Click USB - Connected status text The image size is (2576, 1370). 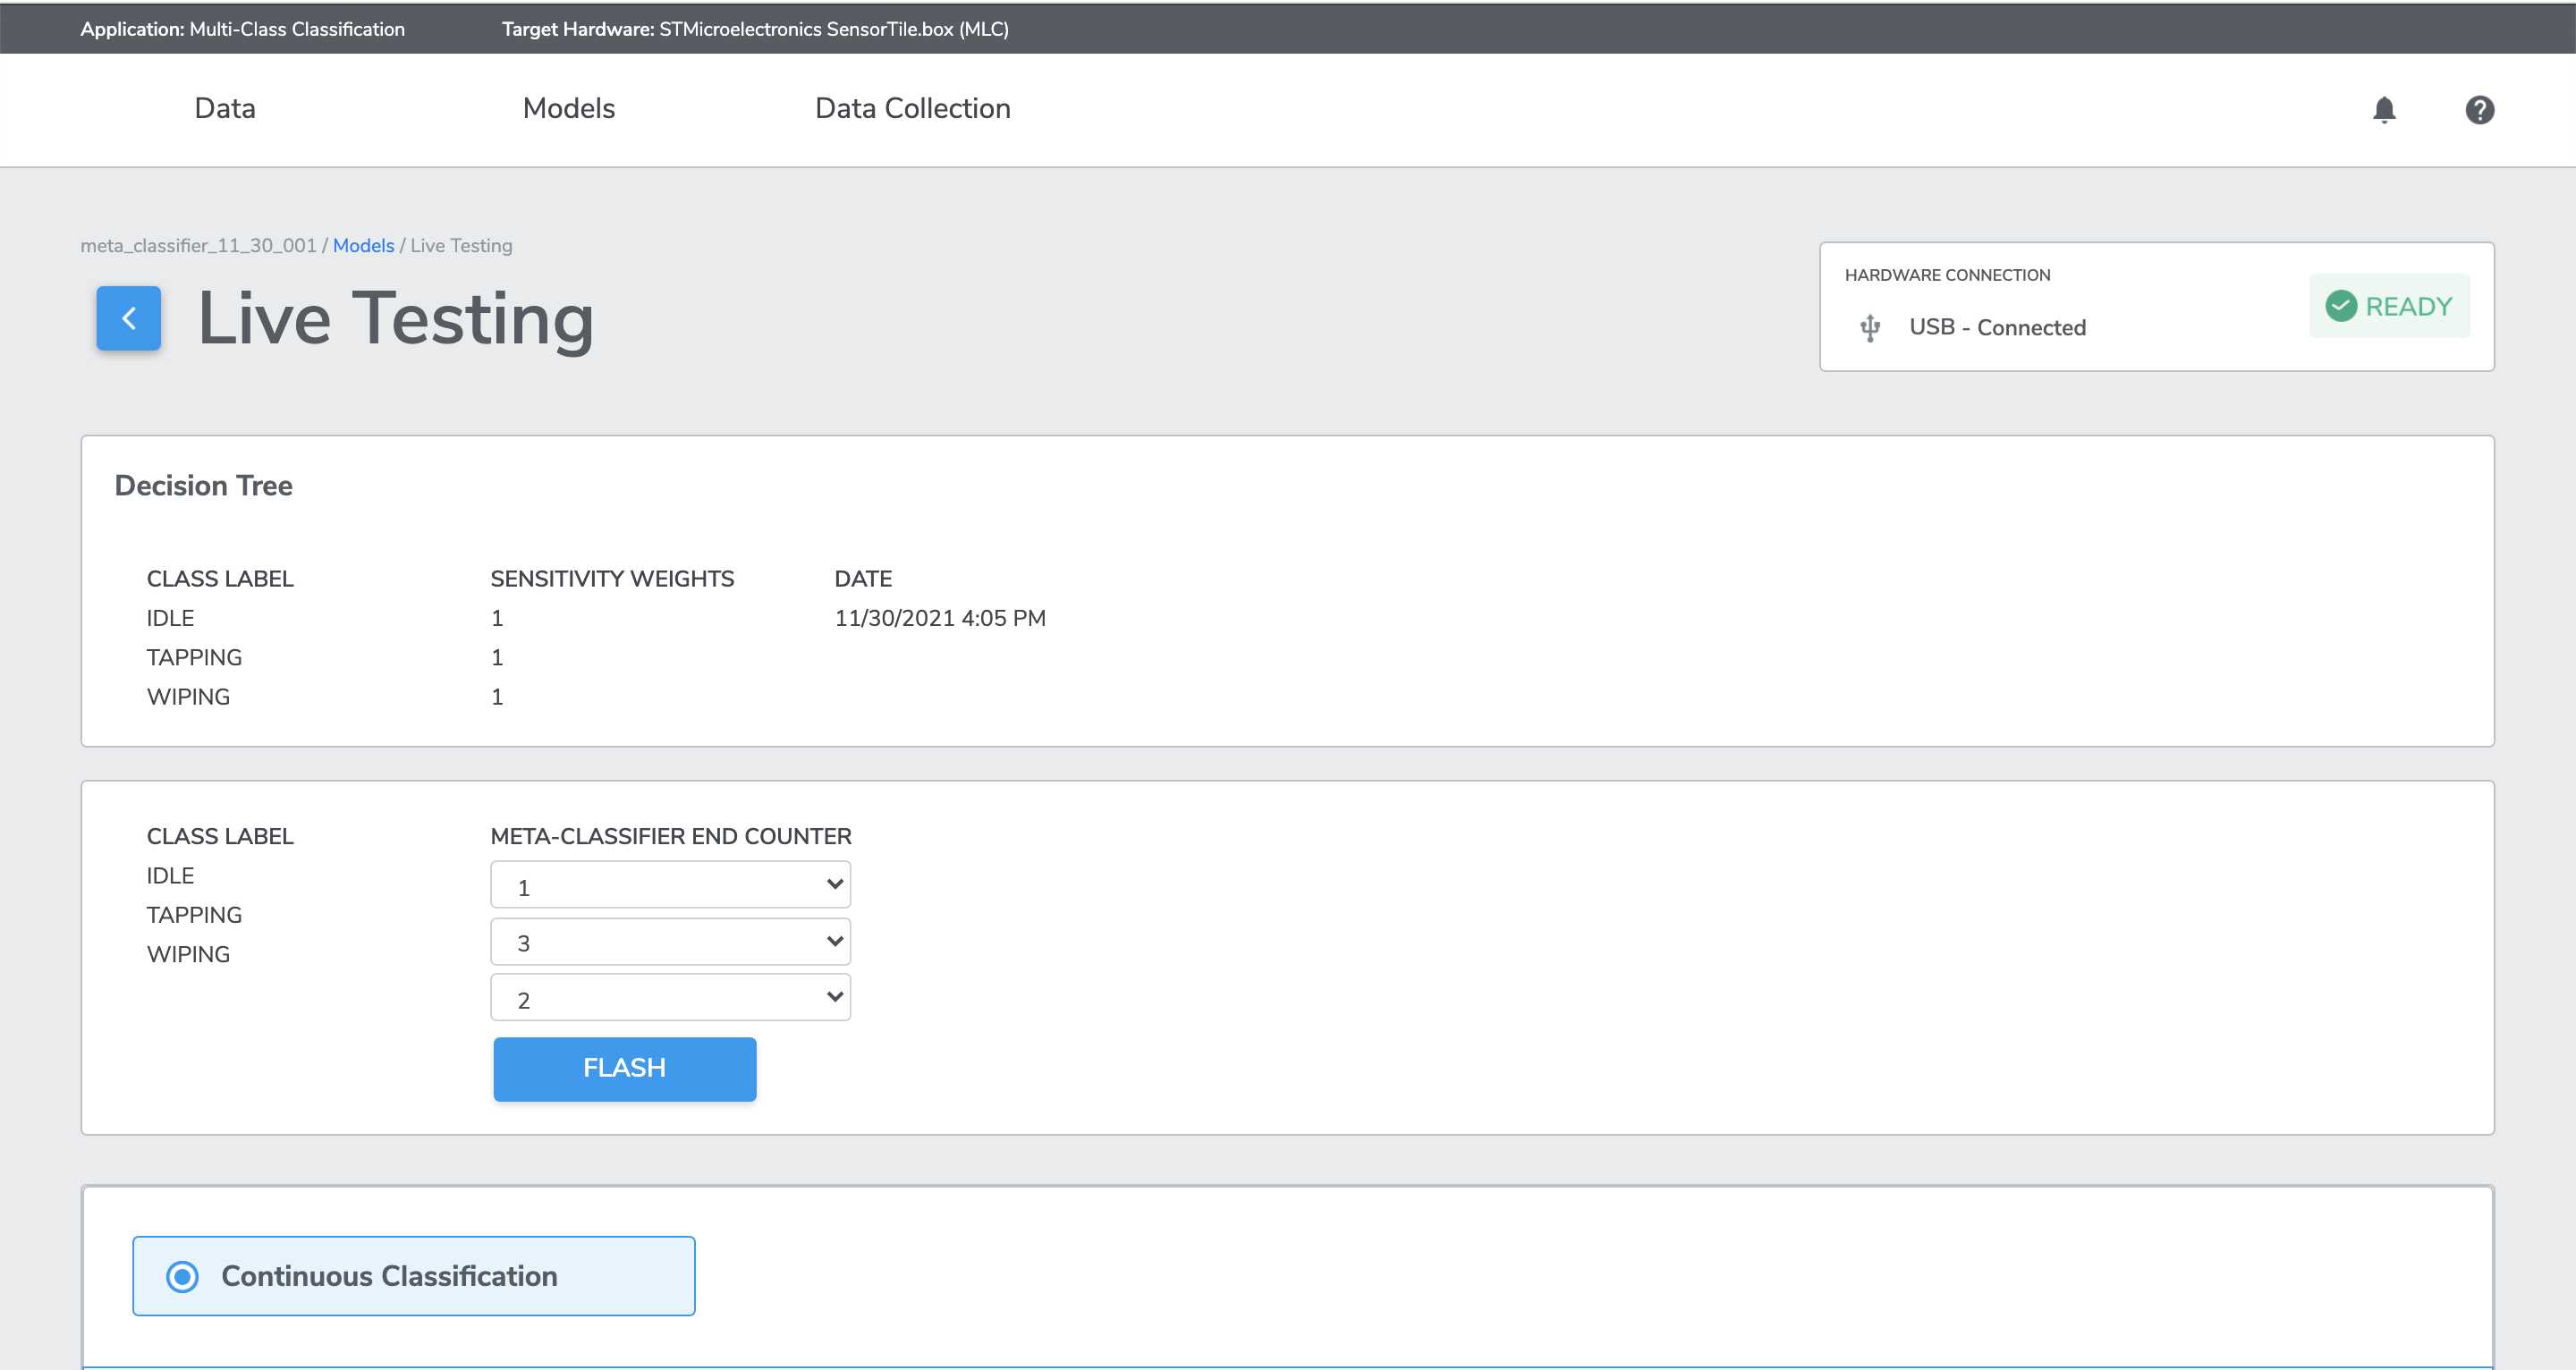[x=1997, y=327]
